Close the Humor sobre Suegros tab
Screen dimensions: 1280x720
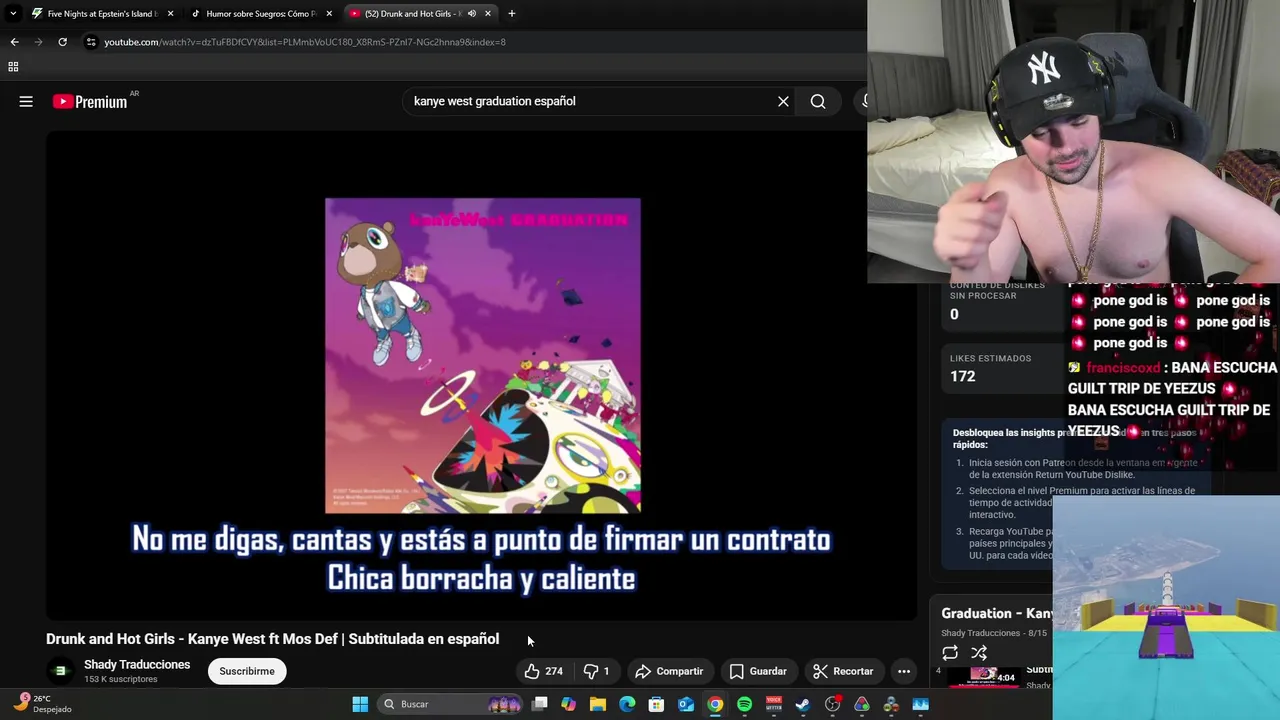(x=329, y=14)
